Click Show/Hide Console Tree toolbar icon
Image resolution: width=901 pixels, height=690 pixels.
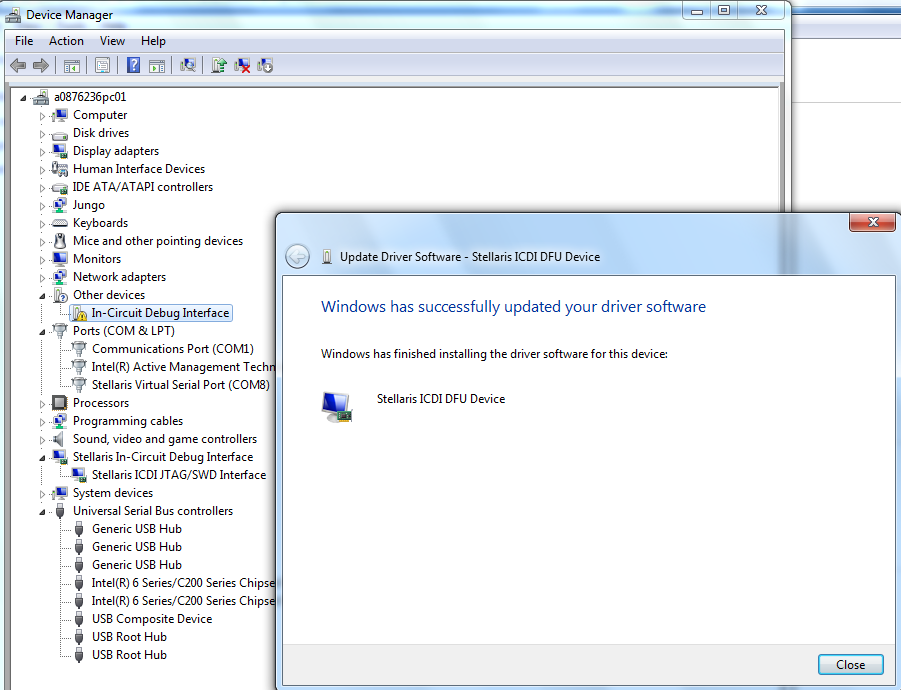pyautogui.click(x=72, y=66)
